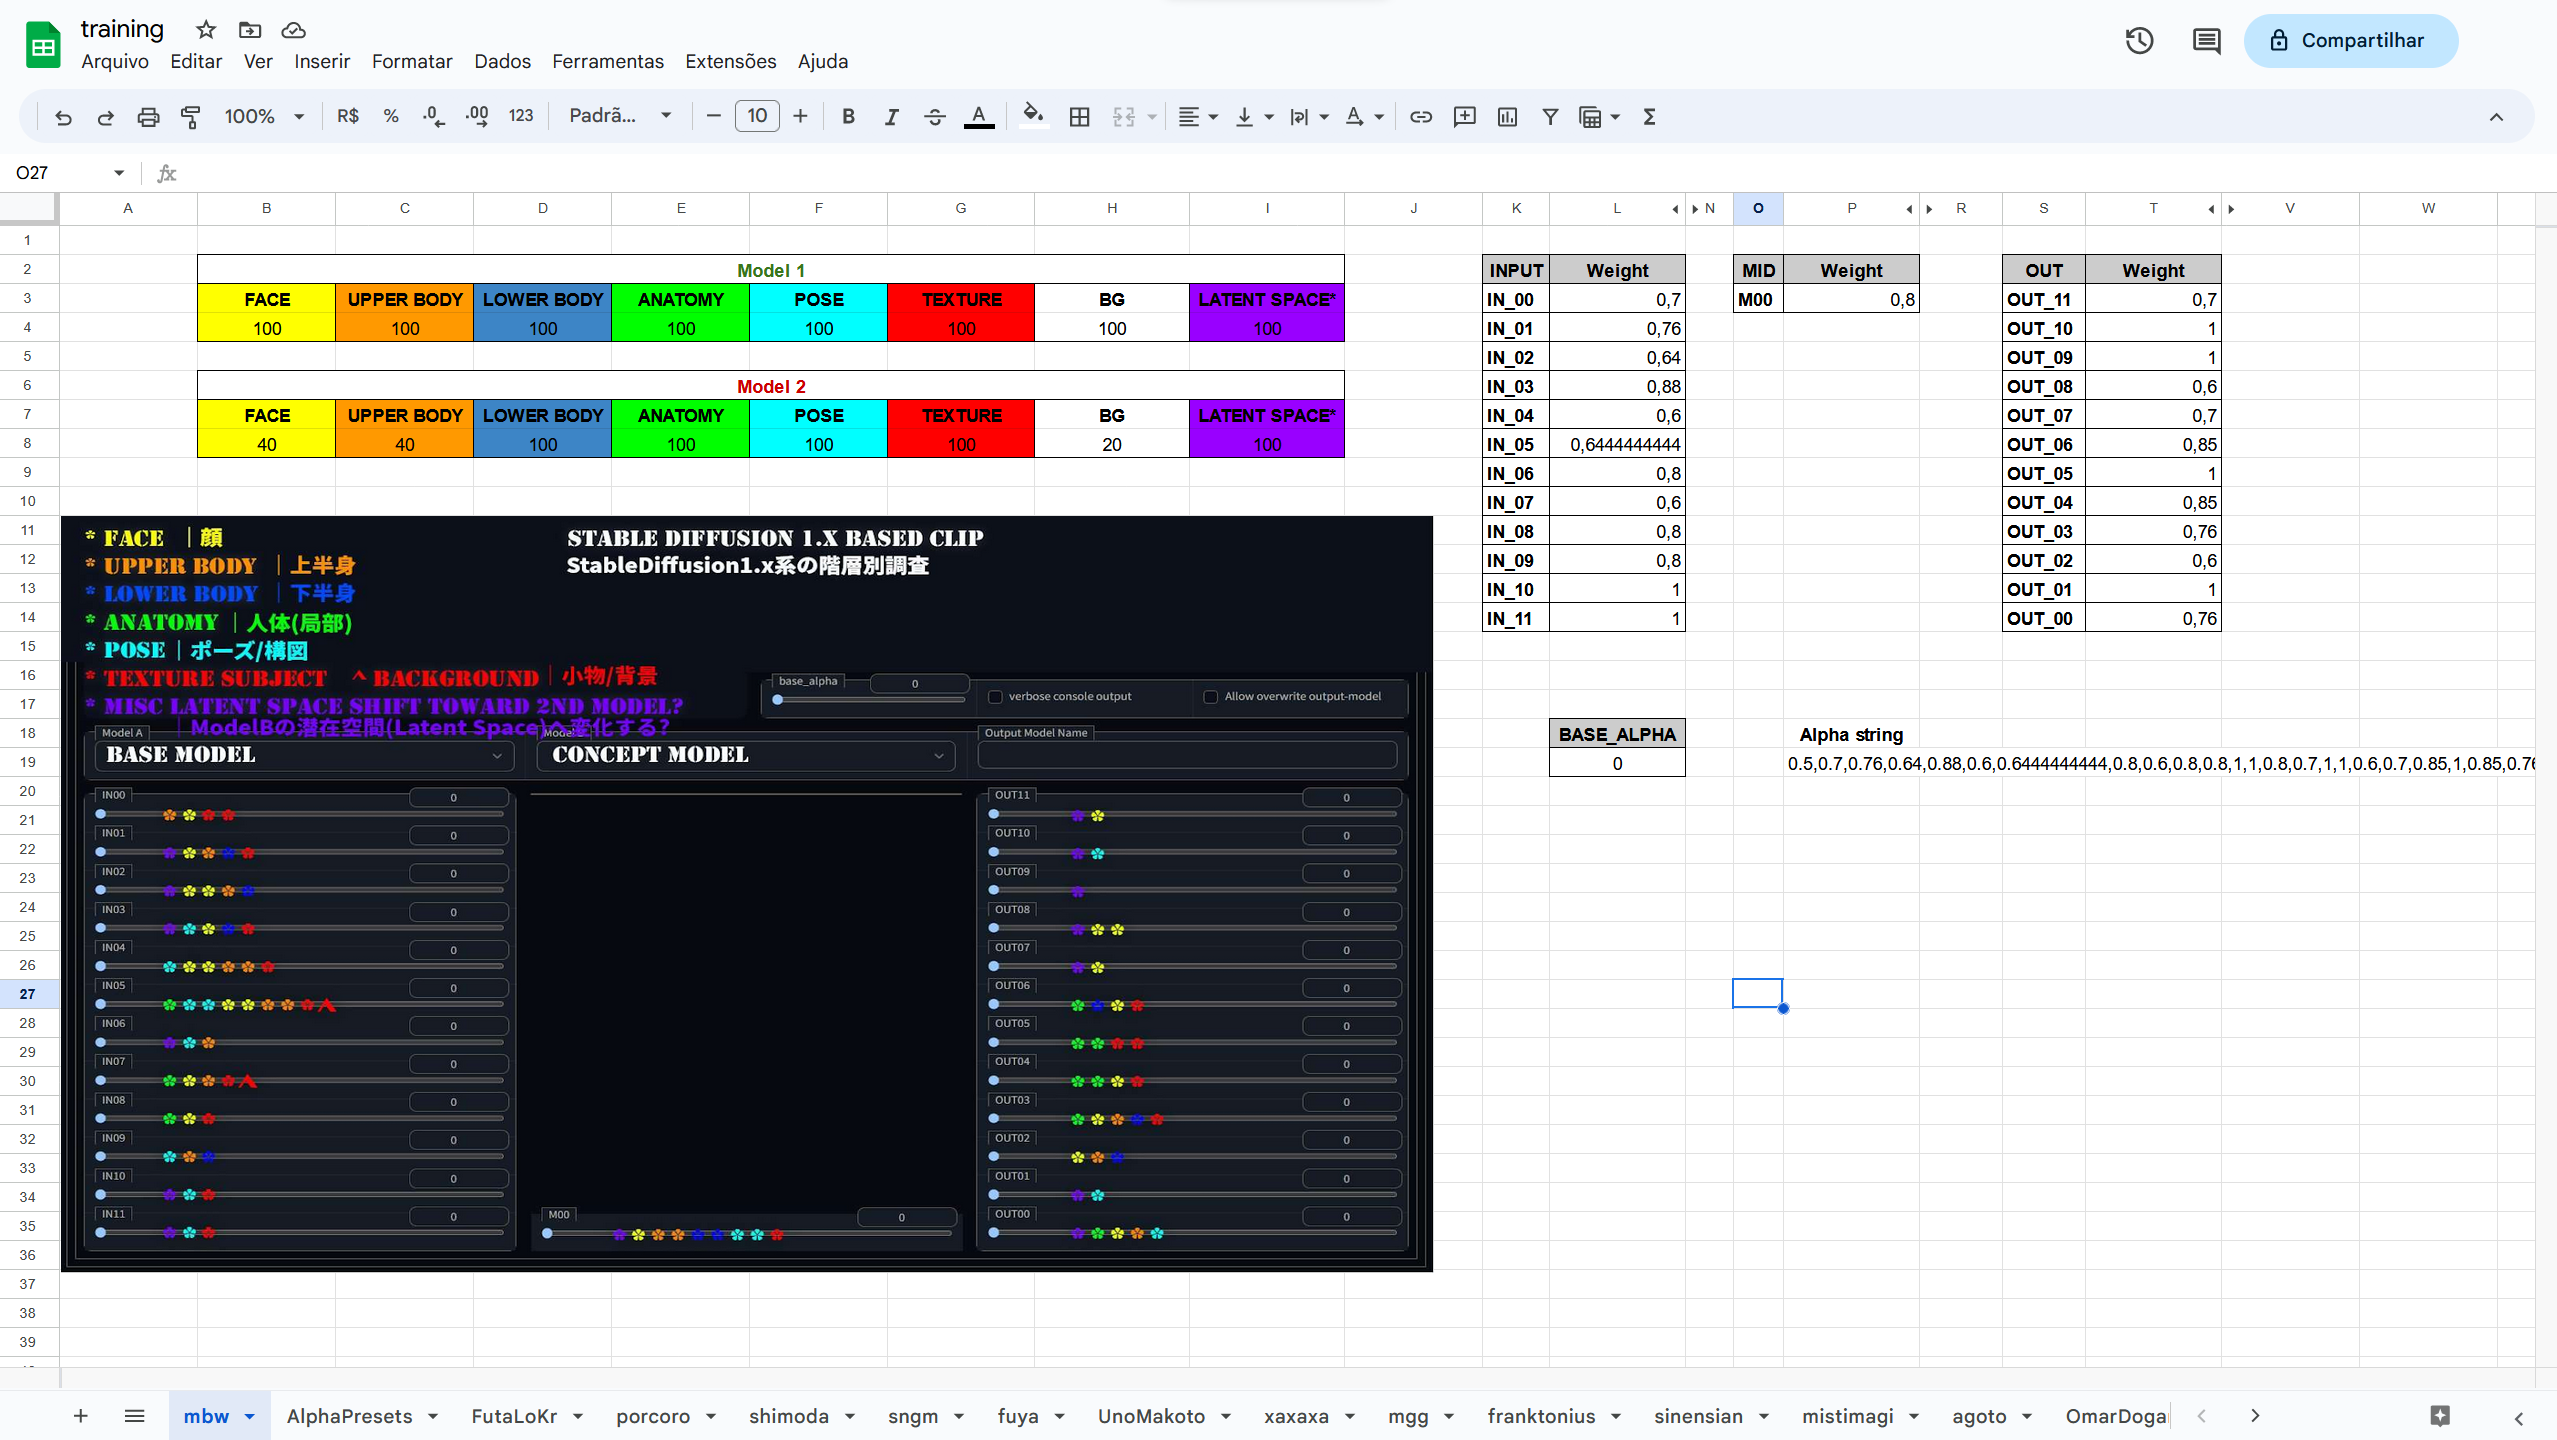The width and height of the screenshot is (2557, 1440).
Task: Open the Inserir menu
Action: 322,61
